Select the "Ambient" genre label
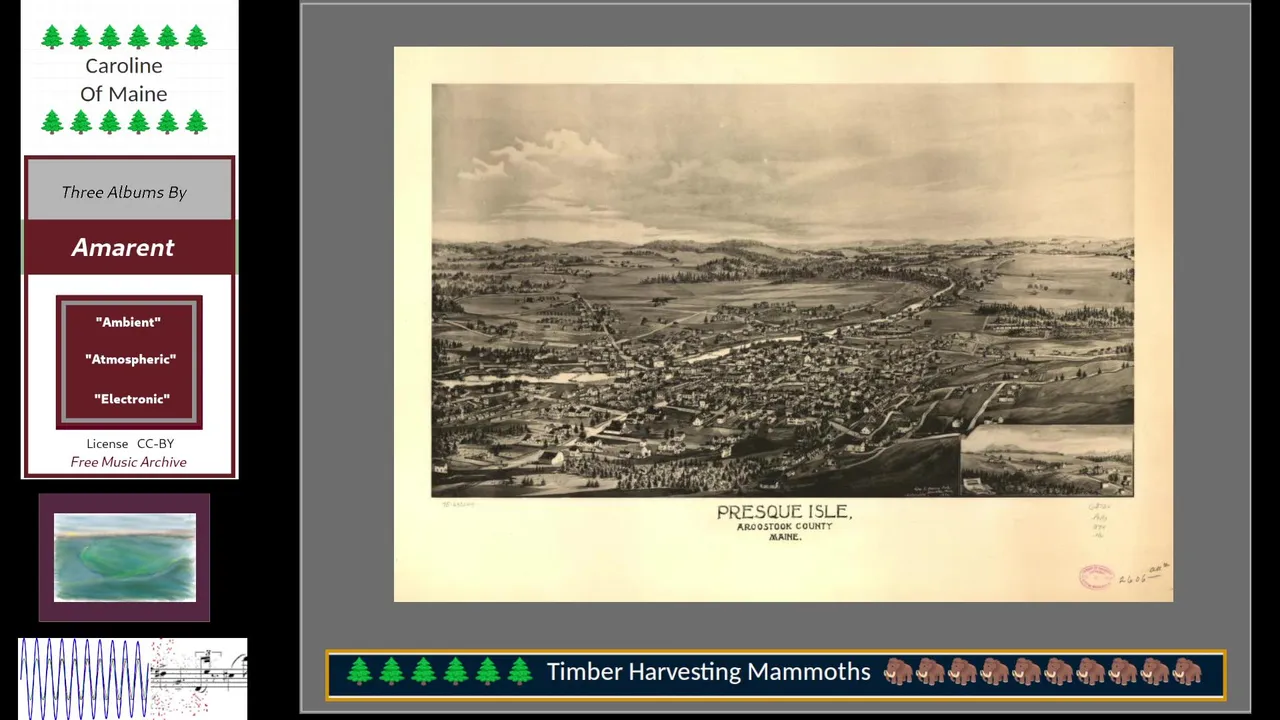The height and width of the screenshot is (720, 1280). pos(128,322)
